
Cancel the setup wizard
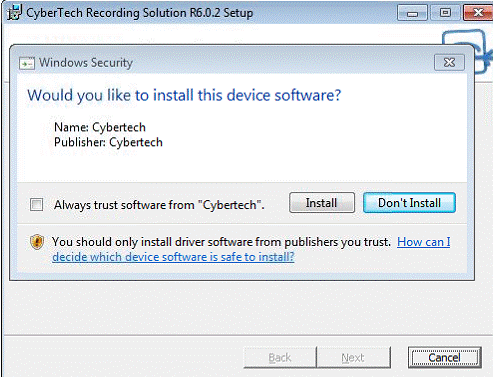pyautogui.click(x=445, y=357)
